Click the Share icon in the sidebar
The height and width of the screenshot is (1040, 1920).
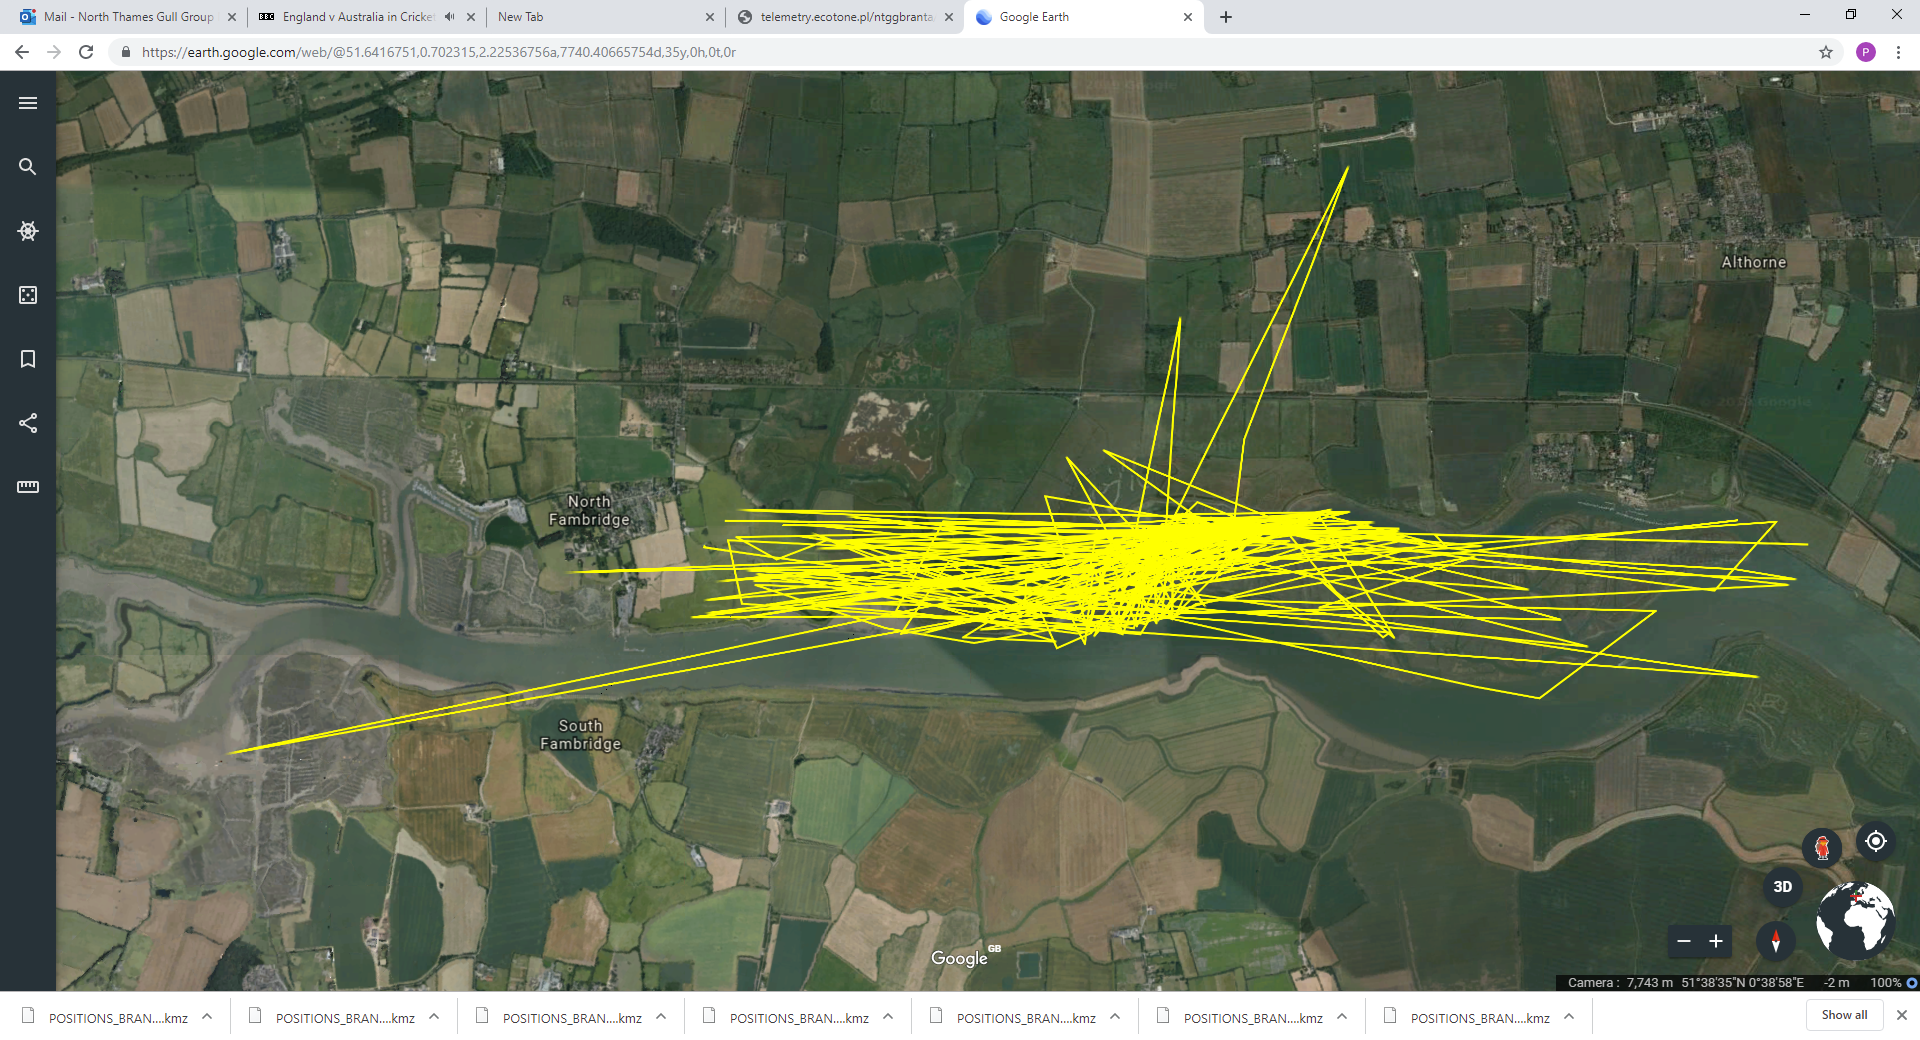pyautogui.click(x=28, y=423)
